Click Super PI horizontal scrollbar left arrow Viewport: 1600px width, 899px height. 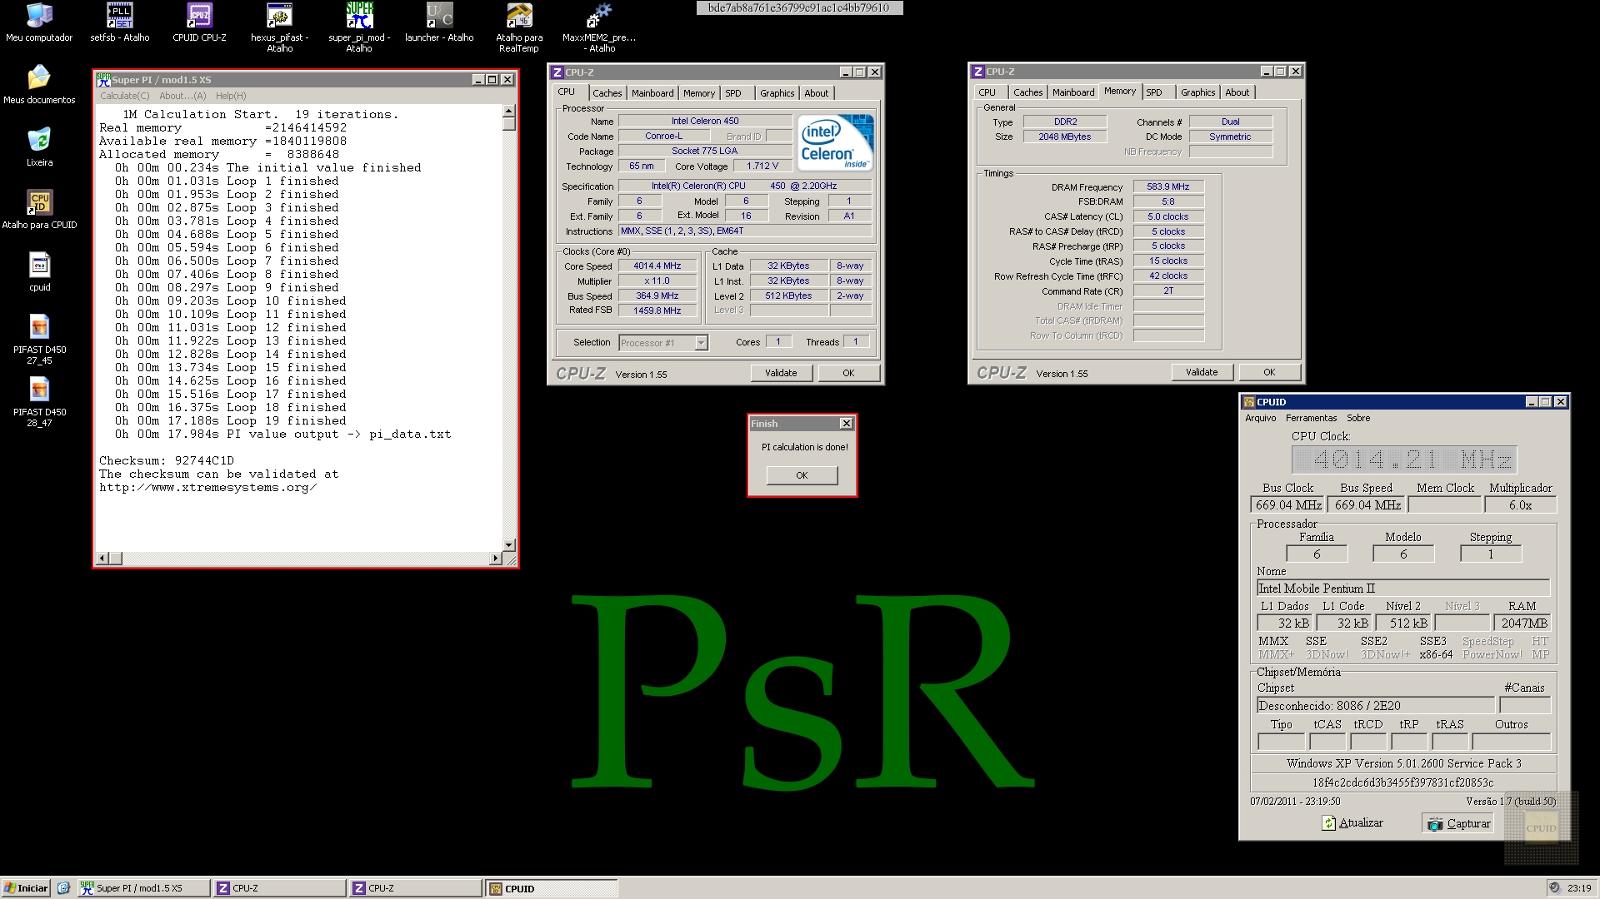pyautogui.click(x=102, y=559)
